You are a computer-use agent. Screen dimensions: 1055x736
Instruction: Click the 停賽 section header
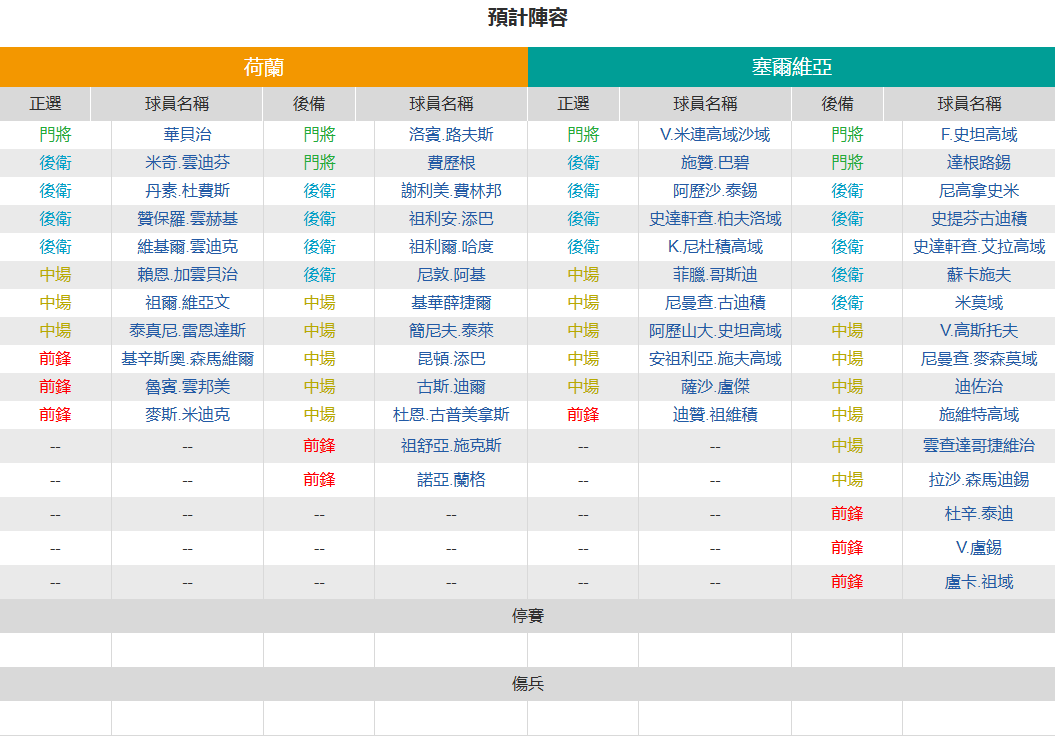[528, 616]
